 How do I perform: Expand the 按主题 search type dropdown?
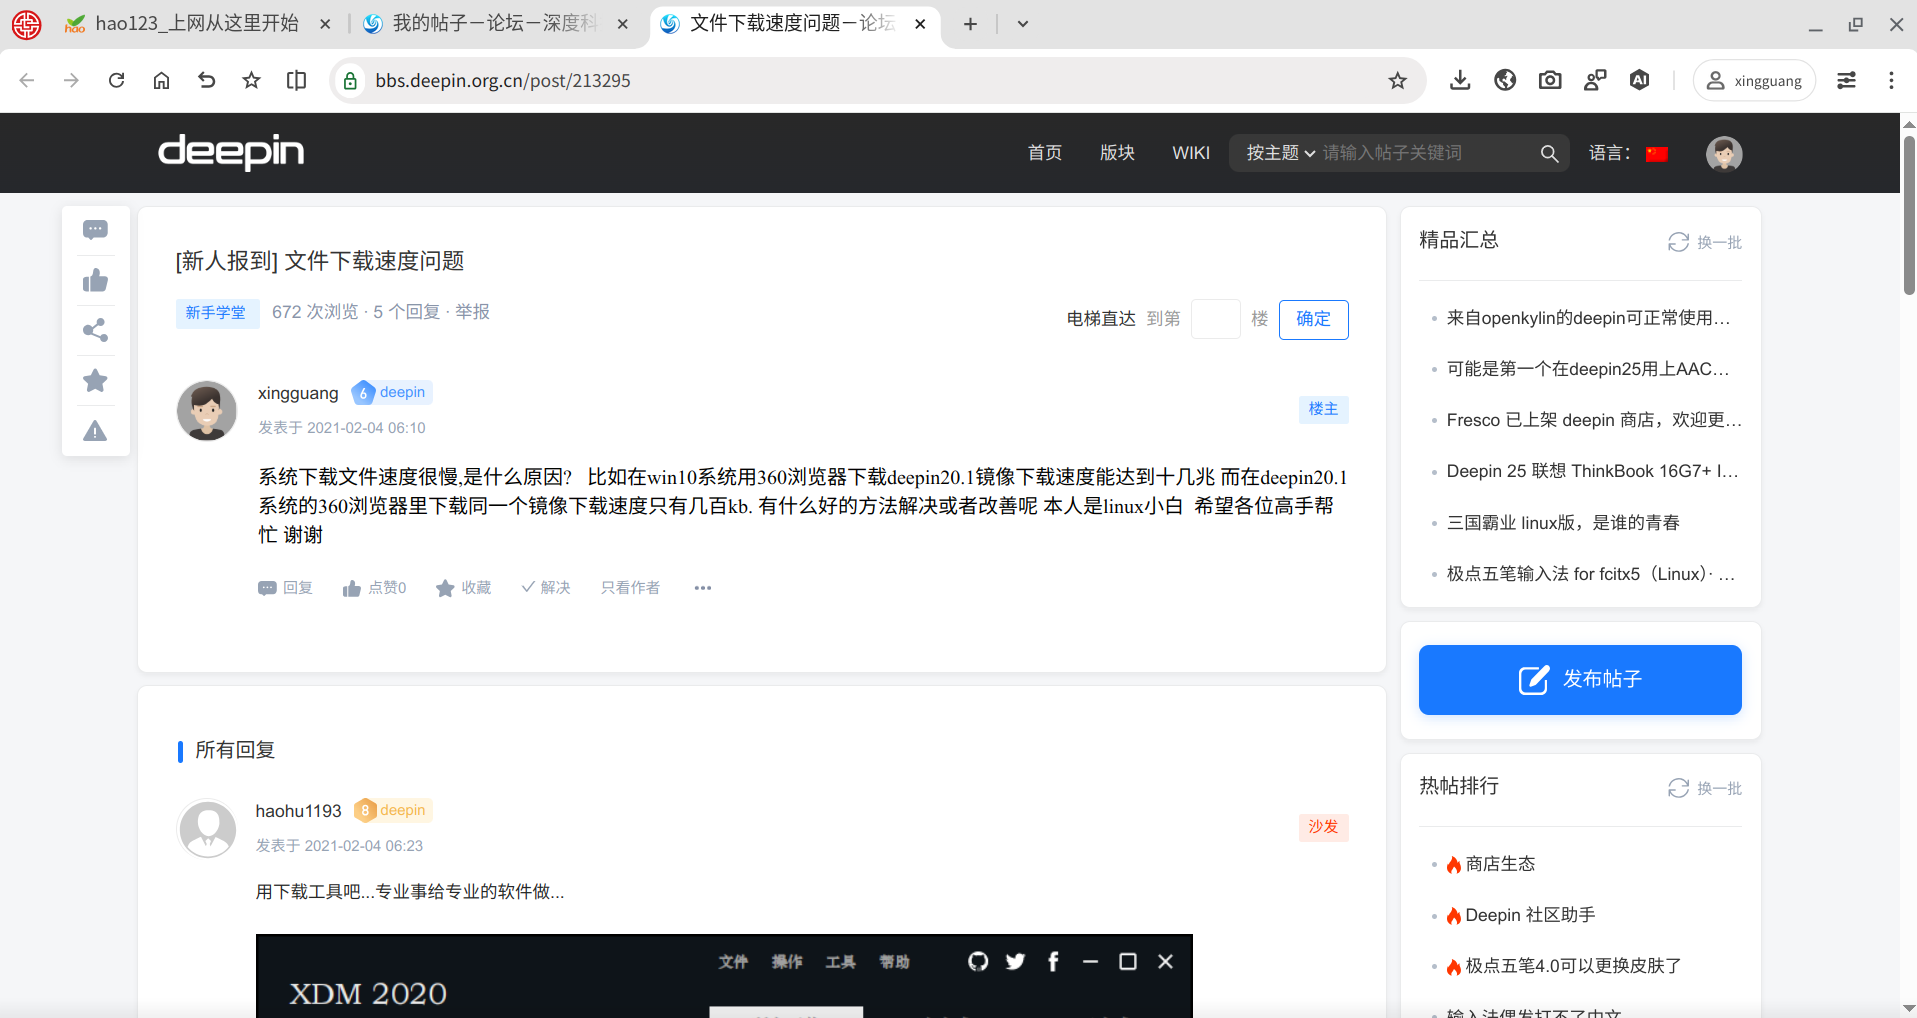coord(1280,153)
